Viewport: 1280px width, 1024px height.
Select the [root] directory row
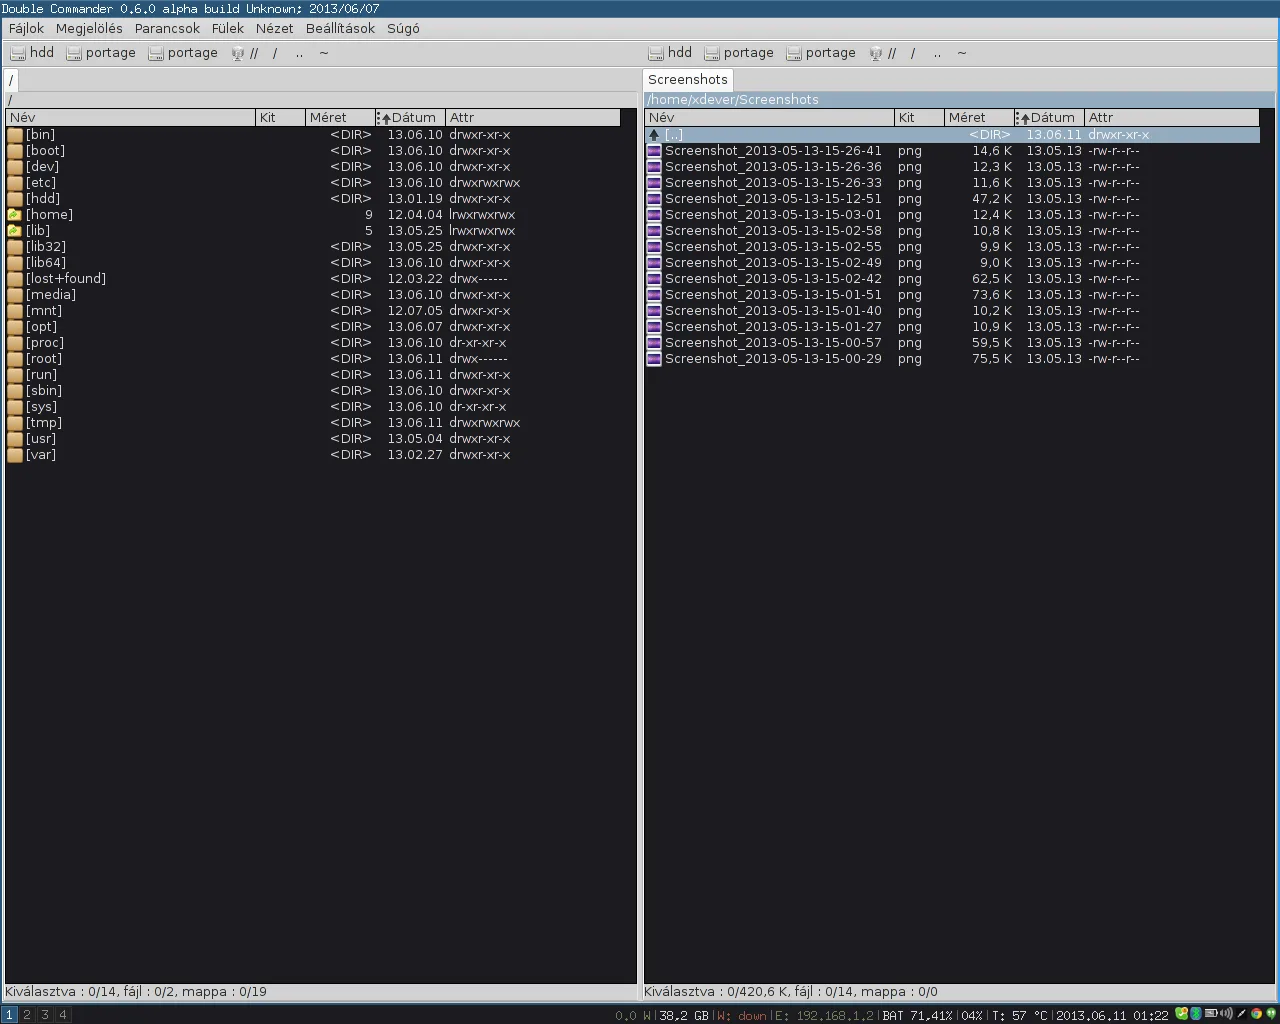click(313, 359)
